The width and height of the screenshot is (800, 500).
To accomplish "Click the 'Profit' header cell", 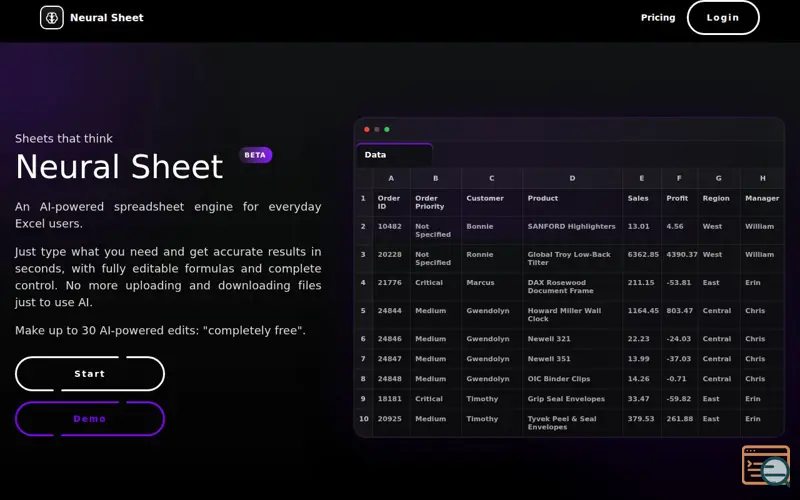I will point(680,203).
